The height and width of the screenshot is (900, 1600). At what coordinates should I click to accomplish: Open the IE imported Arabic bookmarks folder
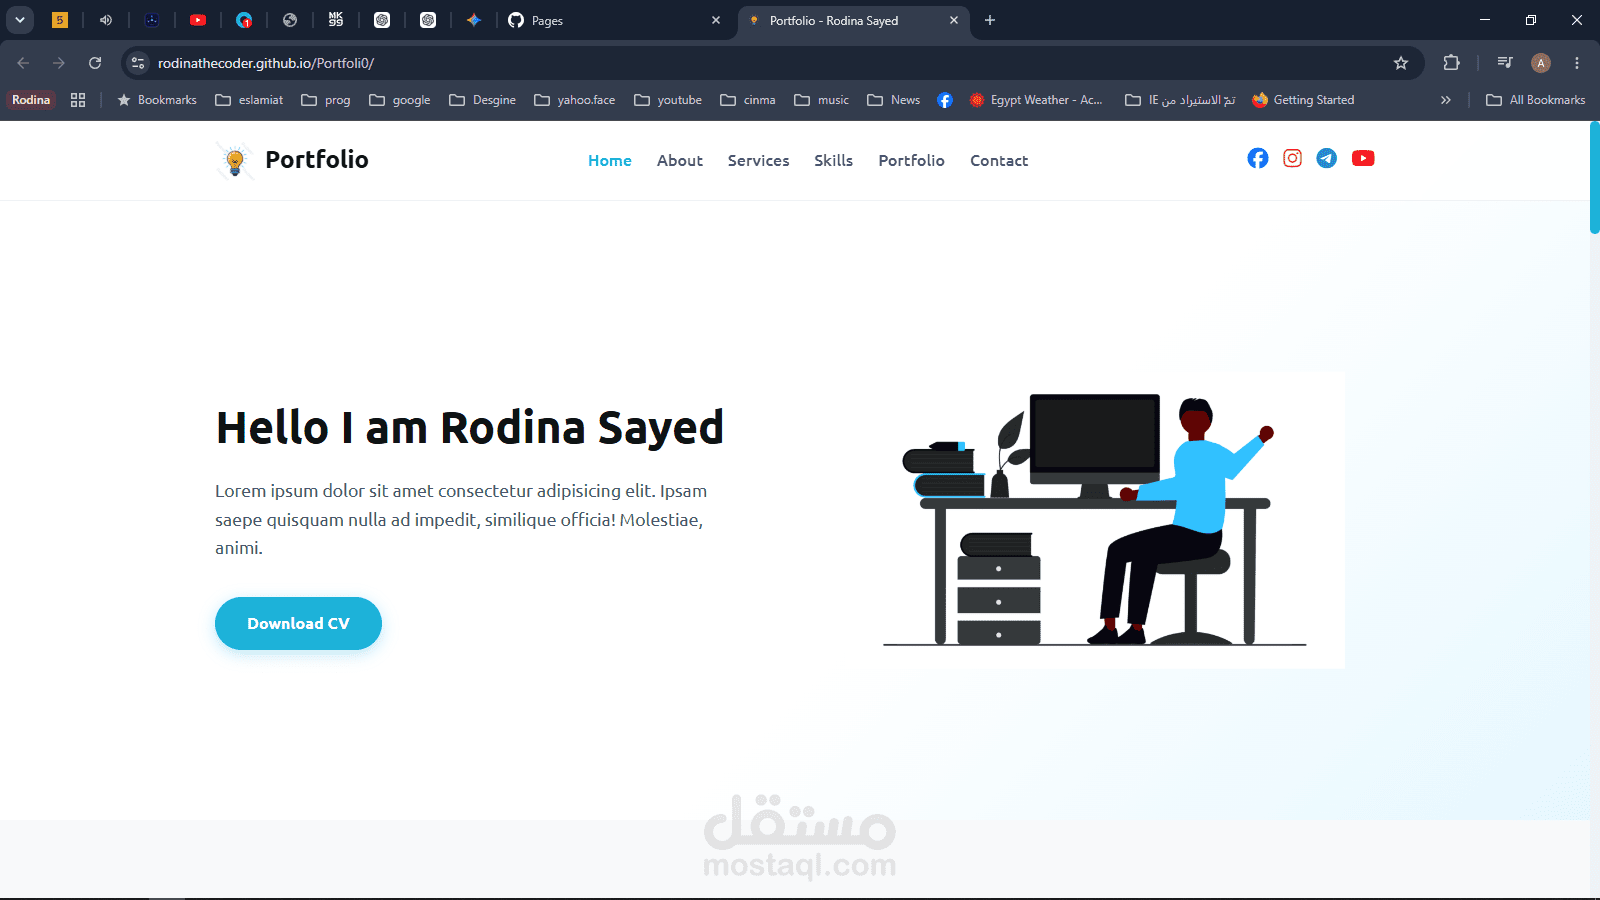tap(1180, 100)
